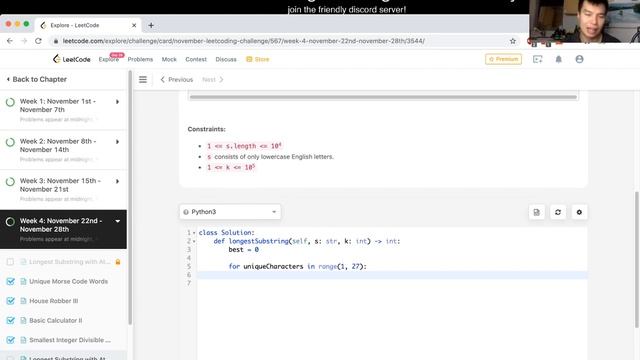Viewport: 640px width, 360px height.
Task: Toggle the sidebar with the hamburger icon
Action: point(143,80)
